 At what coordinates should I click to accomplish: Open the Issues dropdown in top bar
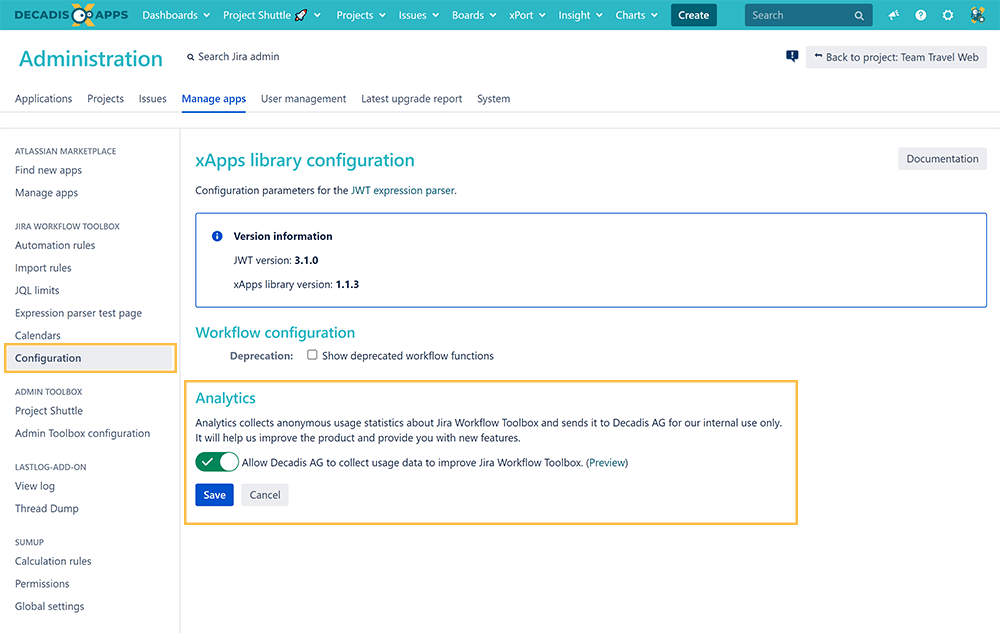point(418,15)
